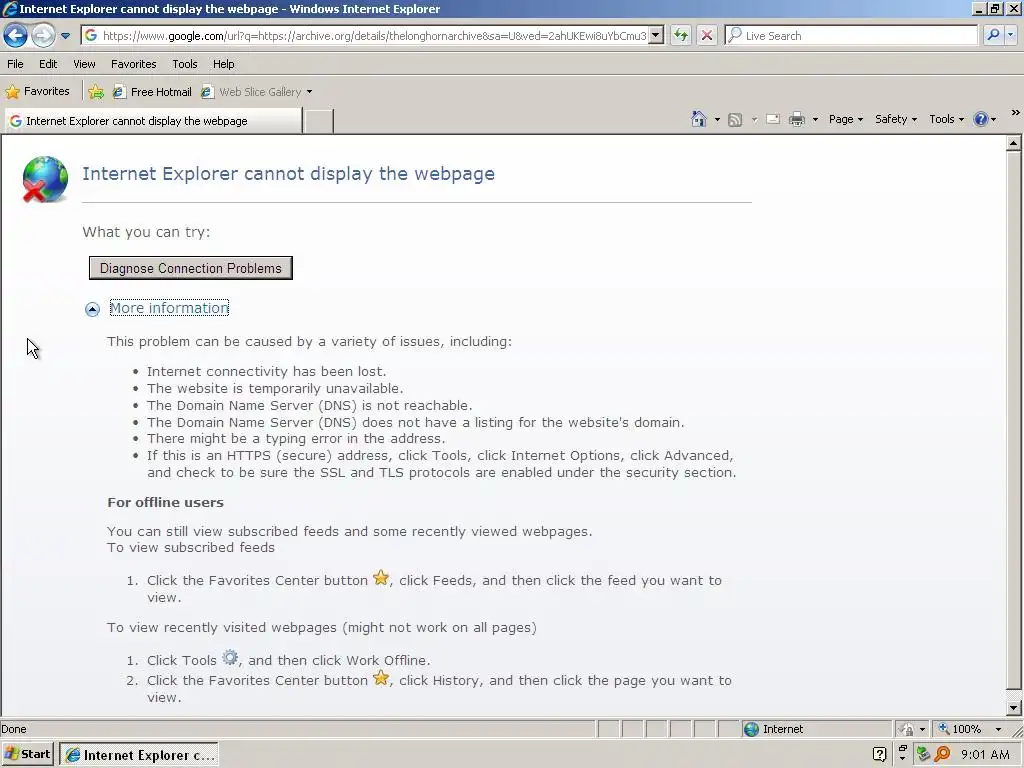The width and height of the screenshot is (1024, 768).
Task: Click the Forward arrow button
Action: [43, 35]
